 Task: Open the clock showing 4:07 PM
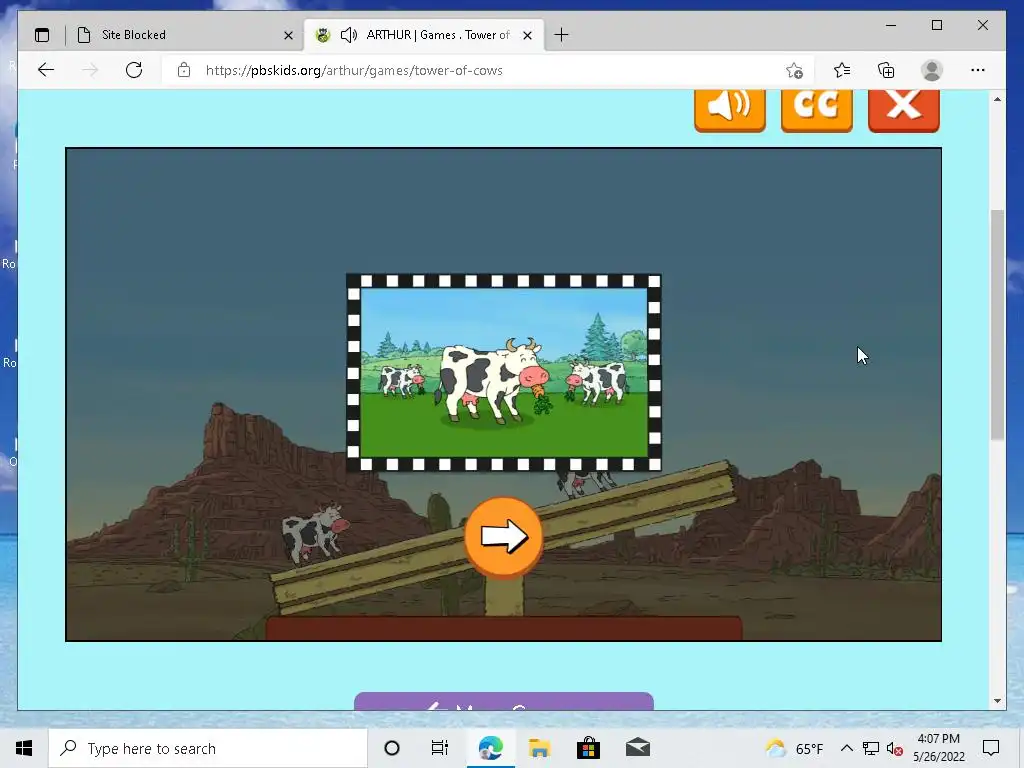(x=938, y=748)
